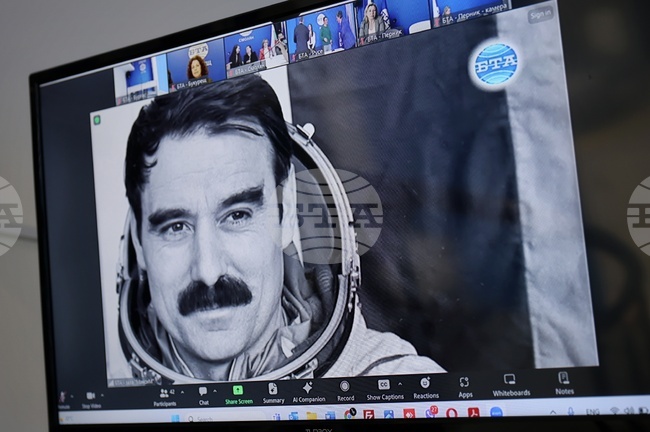
Task: Expand the caret next to Chat
Action: 216,392
